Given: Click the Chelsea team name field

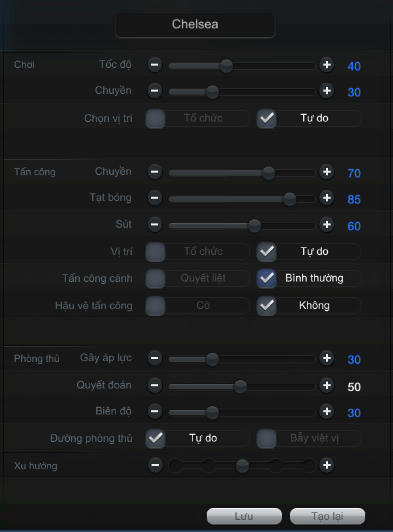Looking at the screenshot, I should coord(195,25).
